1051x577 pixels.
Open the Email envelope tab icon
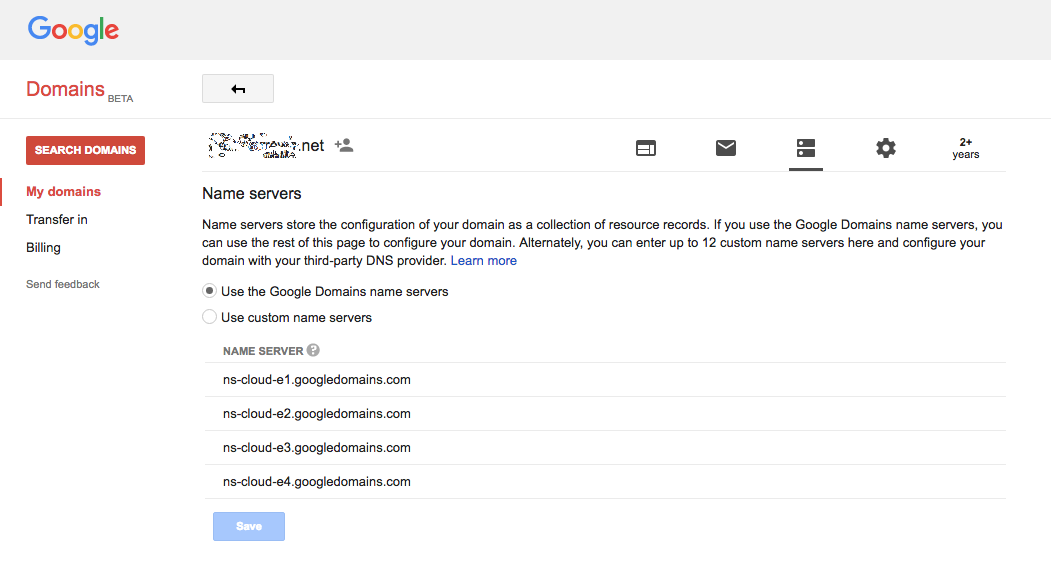726,148
